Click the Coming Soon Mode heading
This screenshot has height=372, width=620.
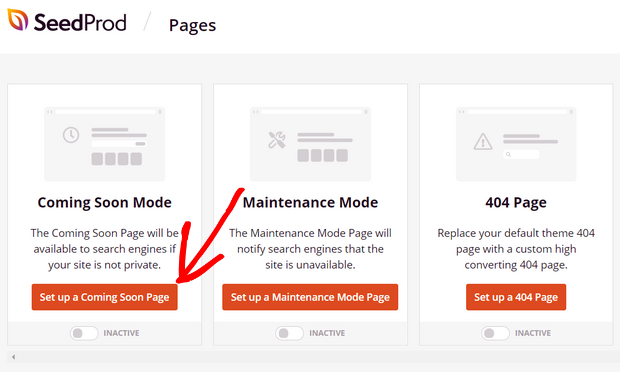[104, 202]
